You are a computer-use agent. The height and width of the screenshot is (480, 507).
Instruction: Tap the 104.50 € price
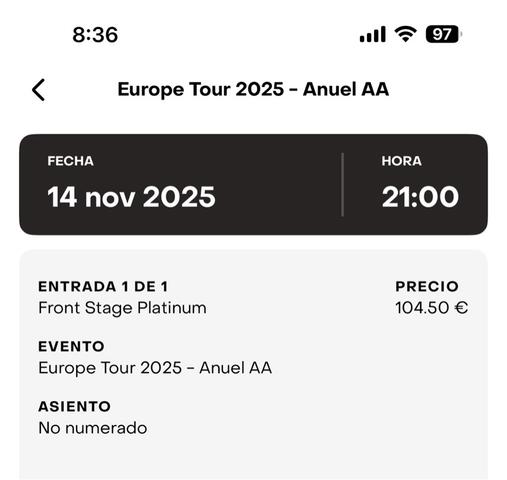[x=432, y=308]
